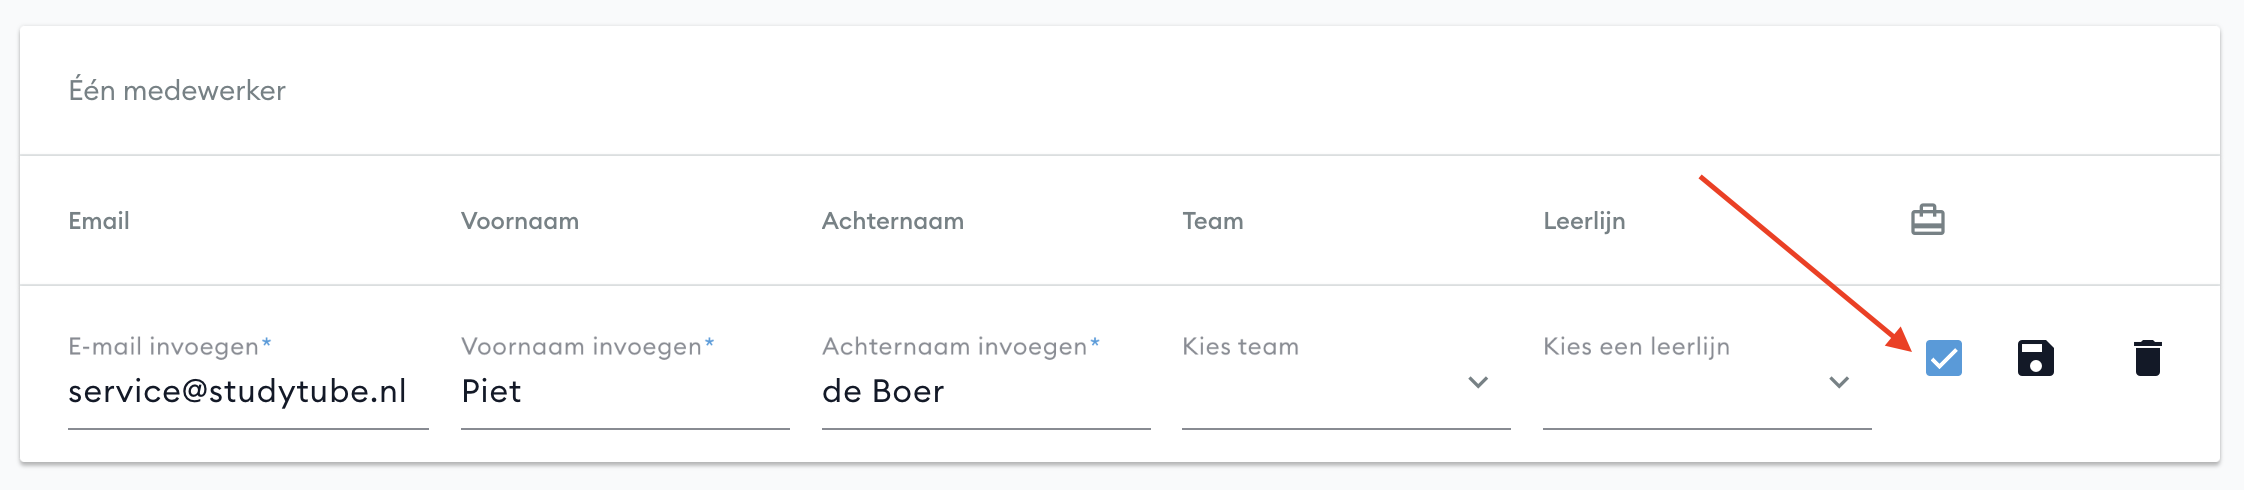The image size is (2244, 490).
Task: Uncheck the blue checkbox next to the Leerlijn dropdown
Action: [x=1944, y=358]
